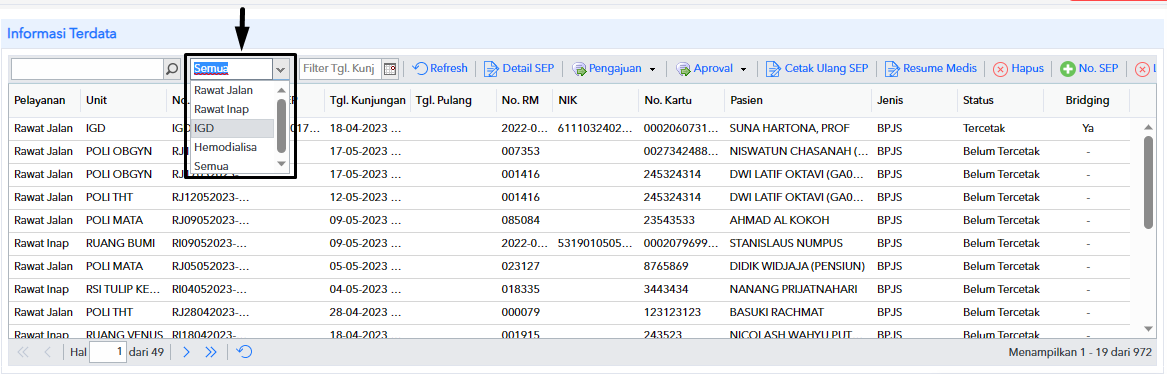Go to the next page icon
1167x374 pixels.
point(187,352)
